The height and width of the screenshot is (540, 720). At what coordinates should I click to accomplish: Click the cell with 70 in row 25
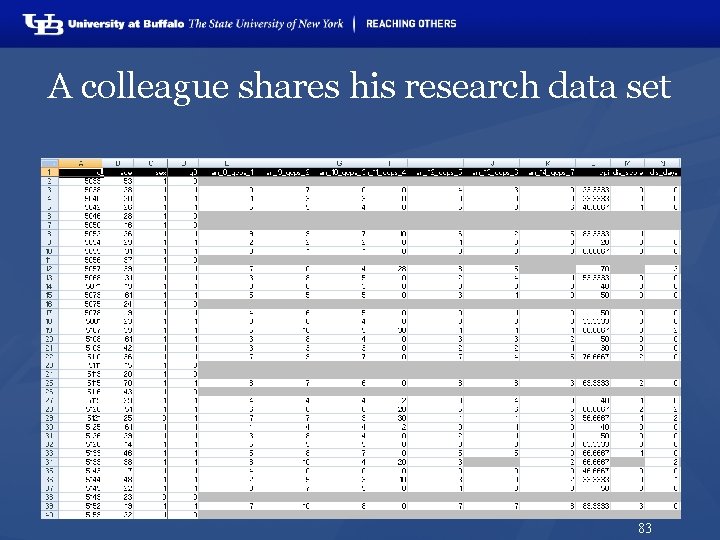[x=118, y=383]
